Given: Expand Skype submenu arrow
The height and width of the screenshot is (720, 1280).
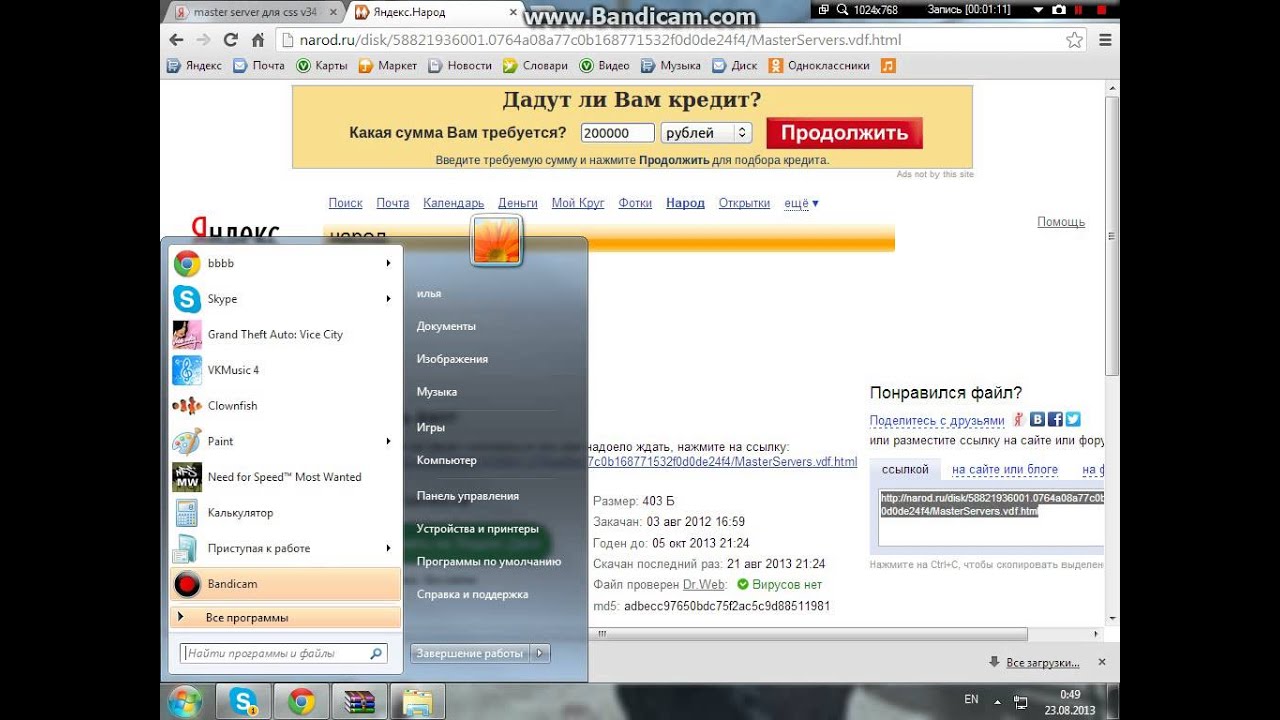Looking at the screenshot, I should [388, 299].
